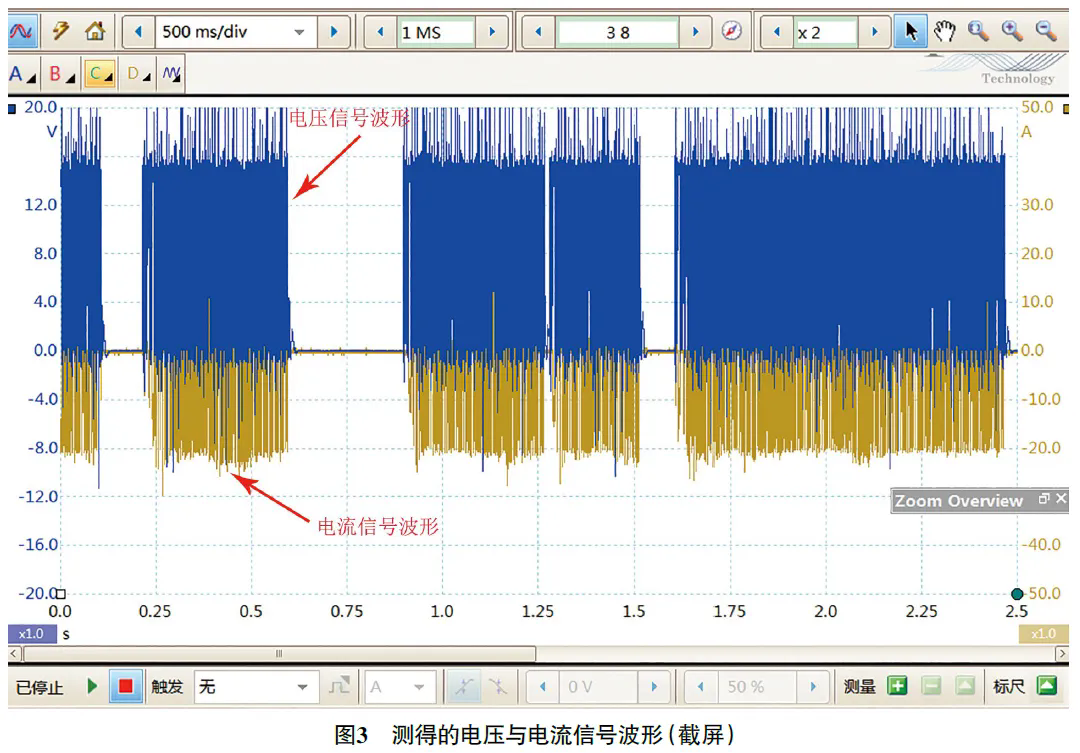Decrease horizontal zoom left of x 2
The width and height of the screenshot is (1080, 753).
(x=777, y=32)
